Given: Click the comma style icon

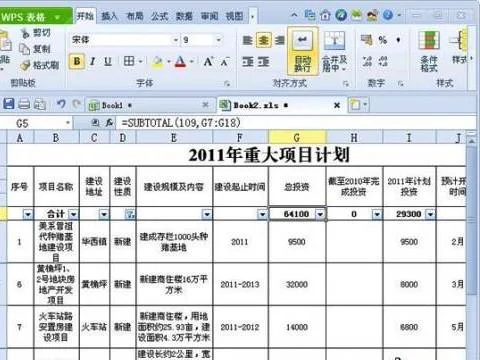Looking at the screenshot, I should coord(398,40).
